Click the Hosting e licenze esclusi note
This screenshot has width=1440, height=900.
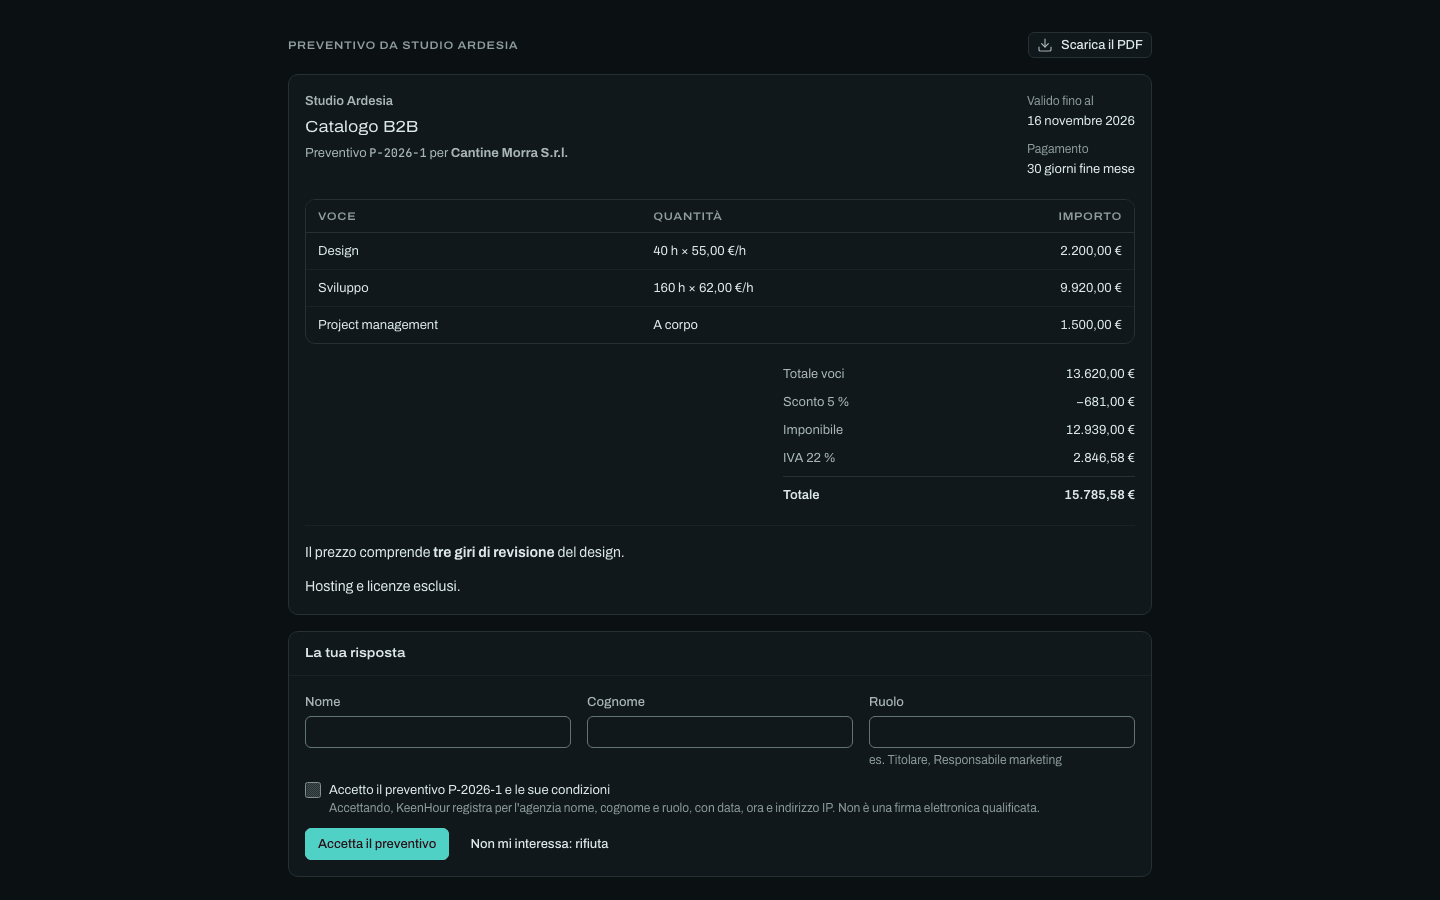coord(383,586)
